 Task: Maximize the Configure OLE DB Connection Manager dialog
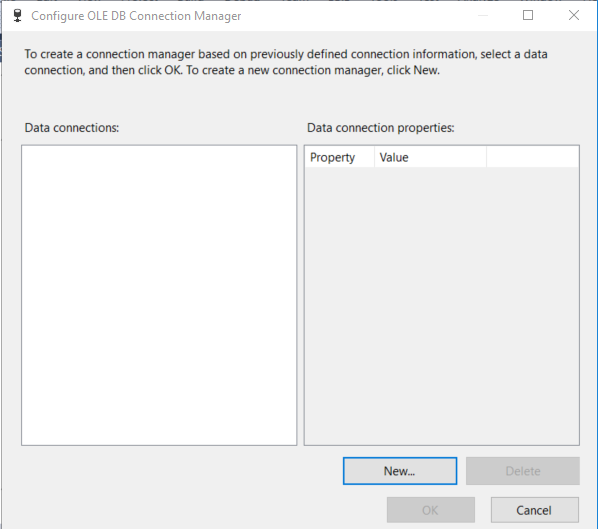pos(528,15)
